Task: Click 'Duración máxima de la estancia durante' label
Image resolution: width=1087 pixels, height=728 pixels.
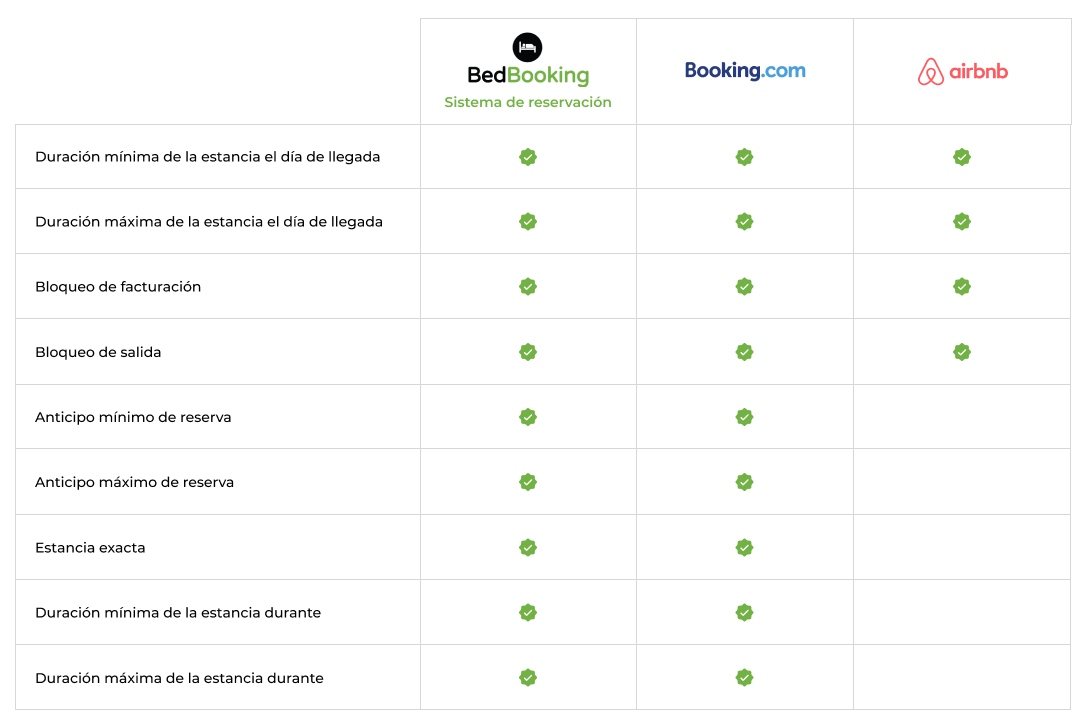Action: coord(179,678)
